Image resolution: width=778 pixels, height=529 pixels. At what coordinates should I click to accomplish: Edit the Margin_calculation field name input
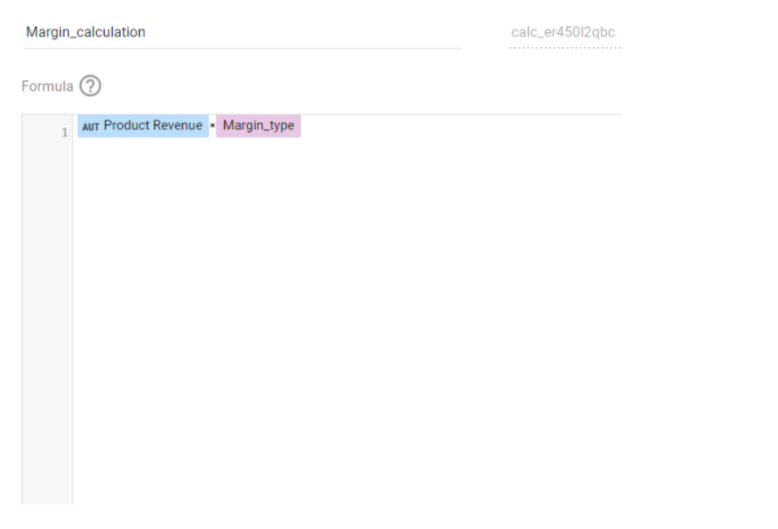[243, 32]
